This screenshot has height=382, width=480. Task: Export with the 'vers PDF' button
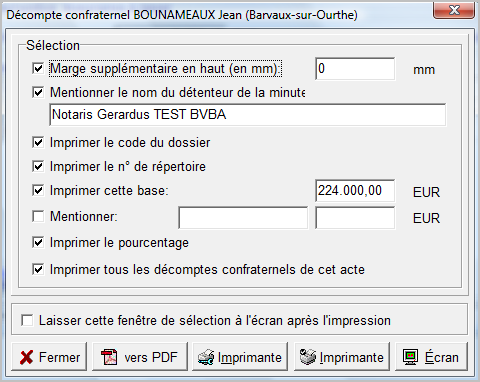point(140,357)
